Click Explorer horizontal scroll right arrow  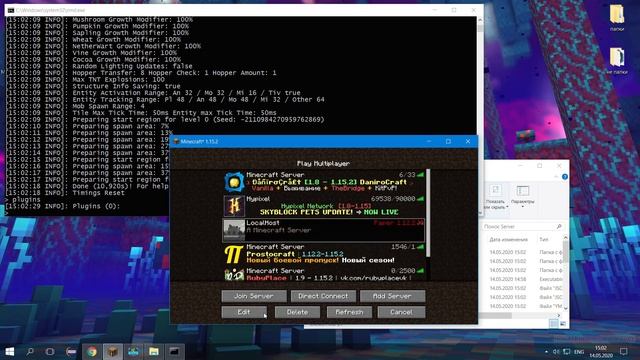coord(559,315)
